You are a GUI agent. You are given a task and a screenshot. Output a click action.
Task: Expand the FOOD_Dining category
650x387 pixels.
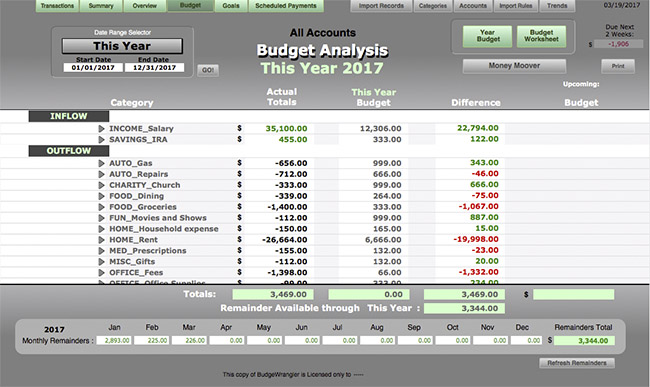pyautogui.click(x=101, y=196)
